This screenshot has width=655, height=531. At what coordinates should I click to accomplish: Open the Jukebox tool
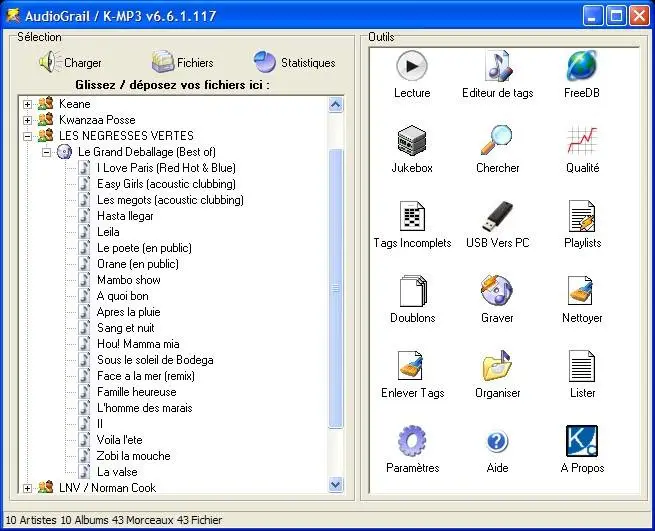412,149
